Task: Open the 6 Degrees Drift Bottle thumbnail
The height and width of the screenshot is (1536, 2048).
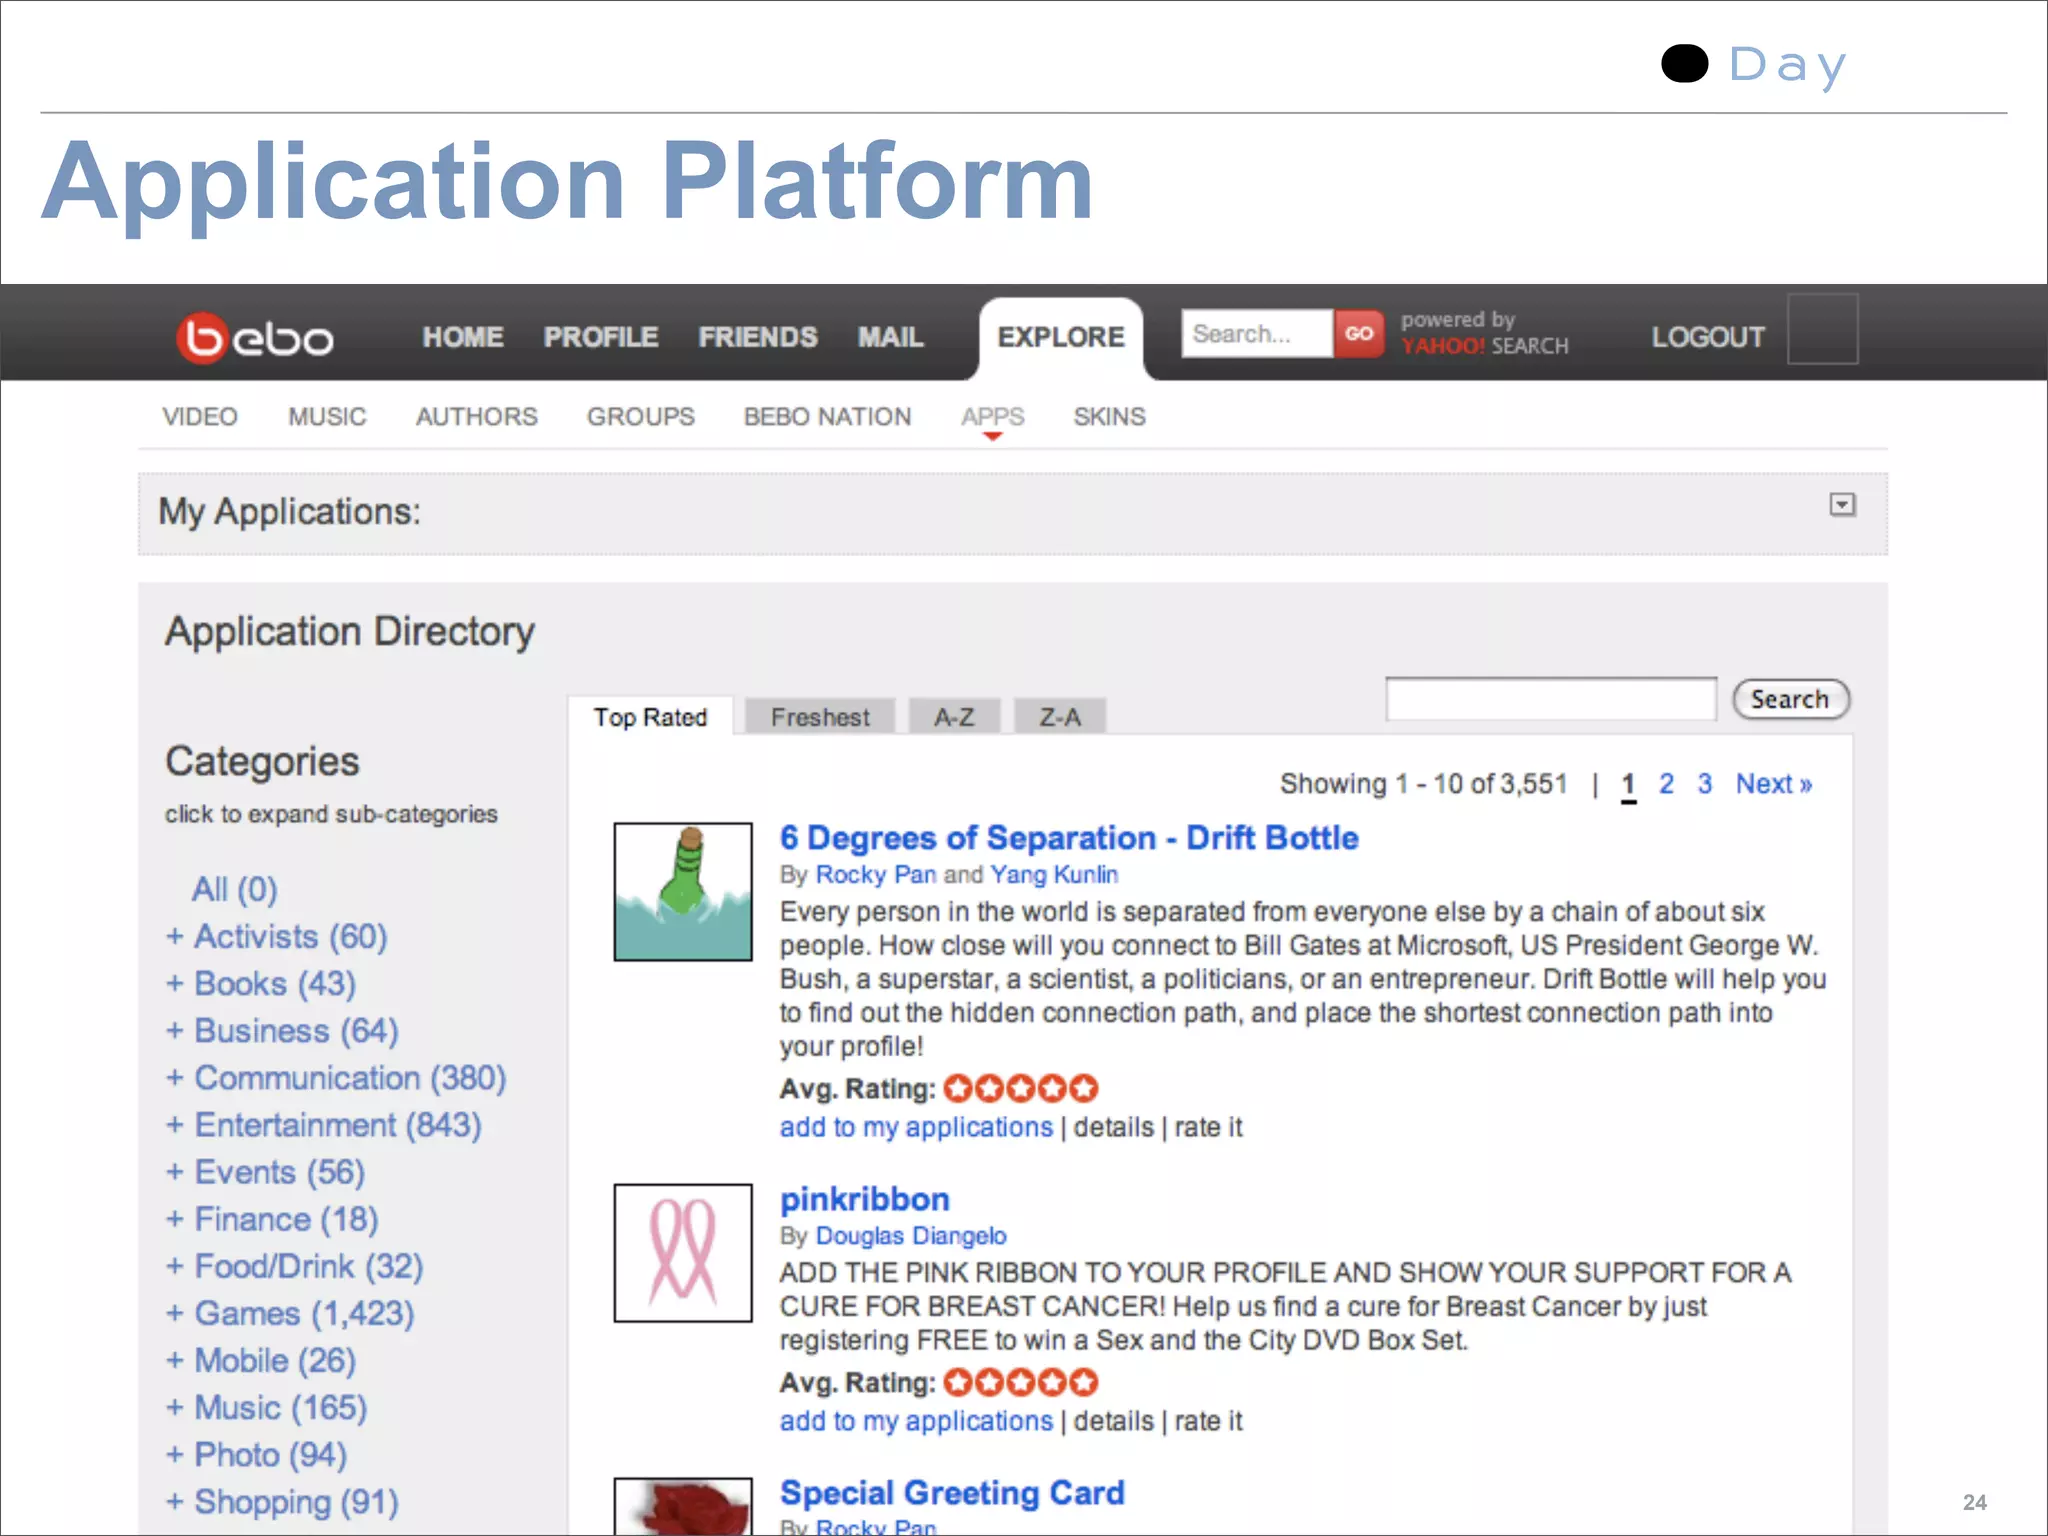Action: [x=683, y=892]
